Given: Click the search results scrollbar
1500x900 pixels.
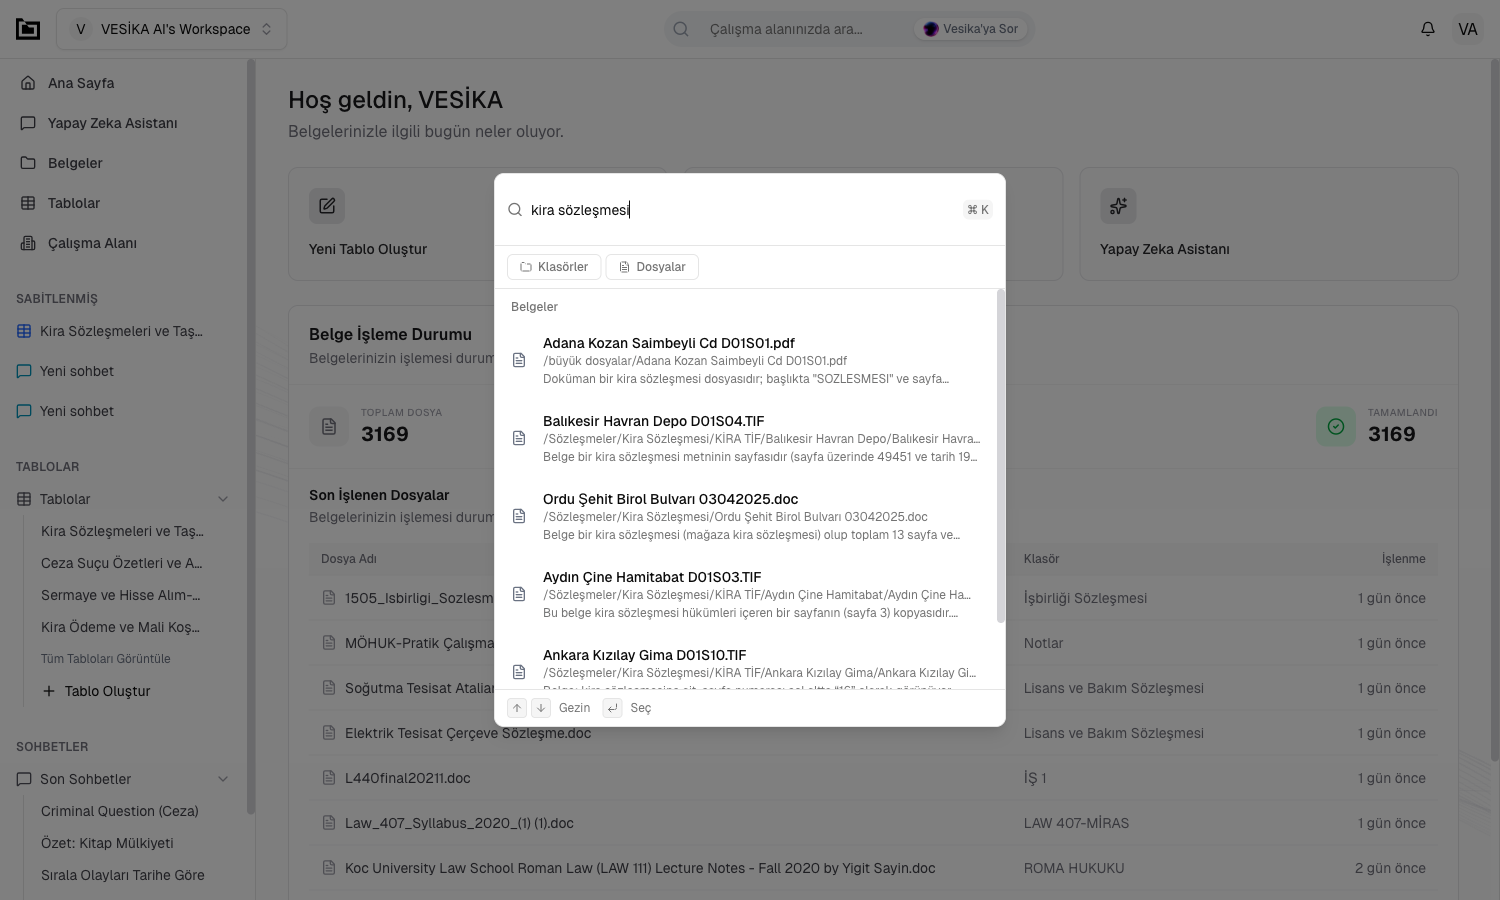Looking at the screenshot, I should click(1000, 456).
